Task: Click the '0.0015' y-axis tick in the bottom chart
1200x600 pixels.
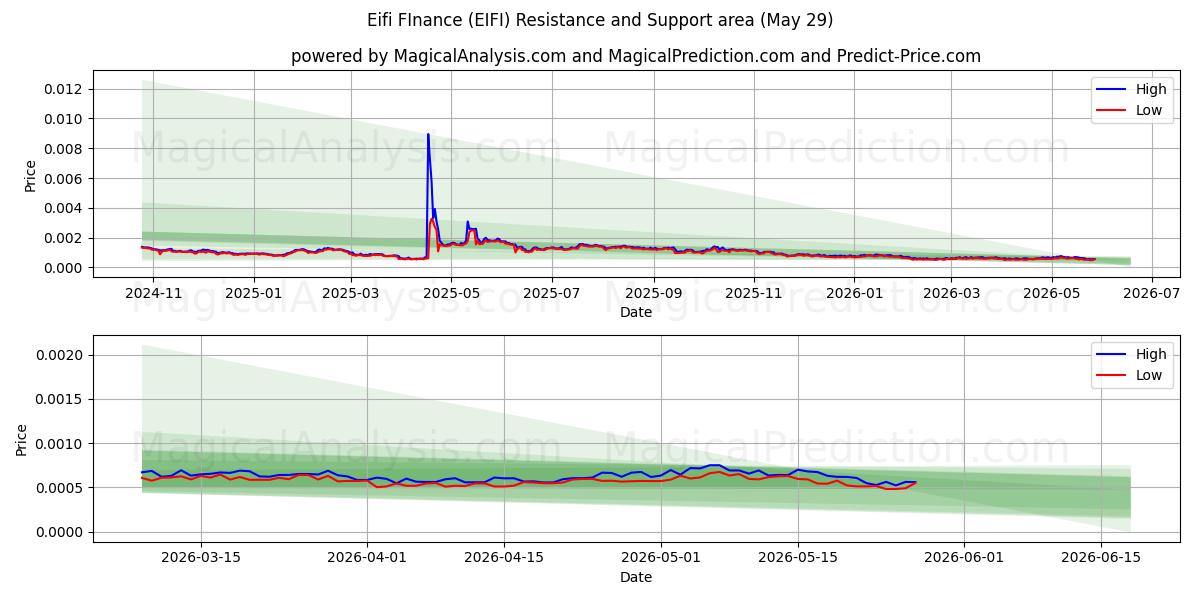Action: 59,399
